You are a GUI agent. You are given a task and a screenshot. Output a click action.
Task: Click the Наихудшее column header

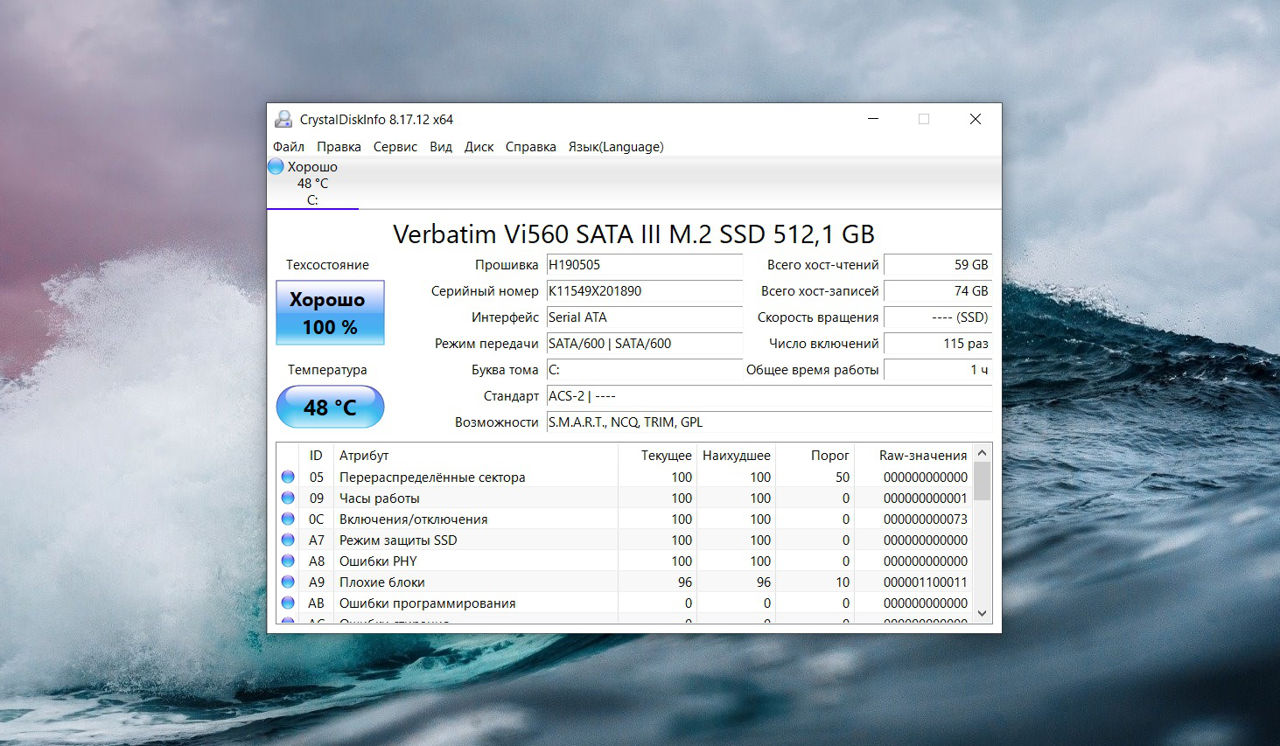[736, 455]
